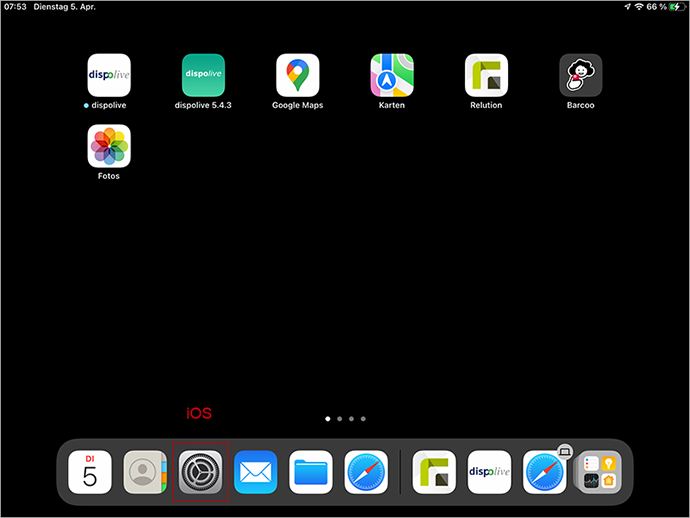Go to the fourth home screen page dot
Image resolution: width=690 pixels, height=518 pixels.
[x=363, y=419]
